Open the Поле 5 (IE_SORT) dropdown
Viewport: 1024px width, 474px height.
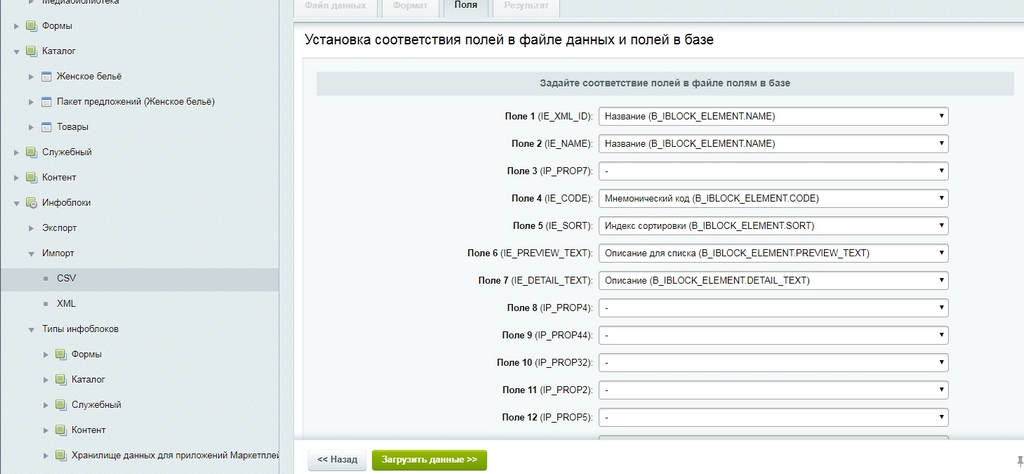tap(773, 226)
